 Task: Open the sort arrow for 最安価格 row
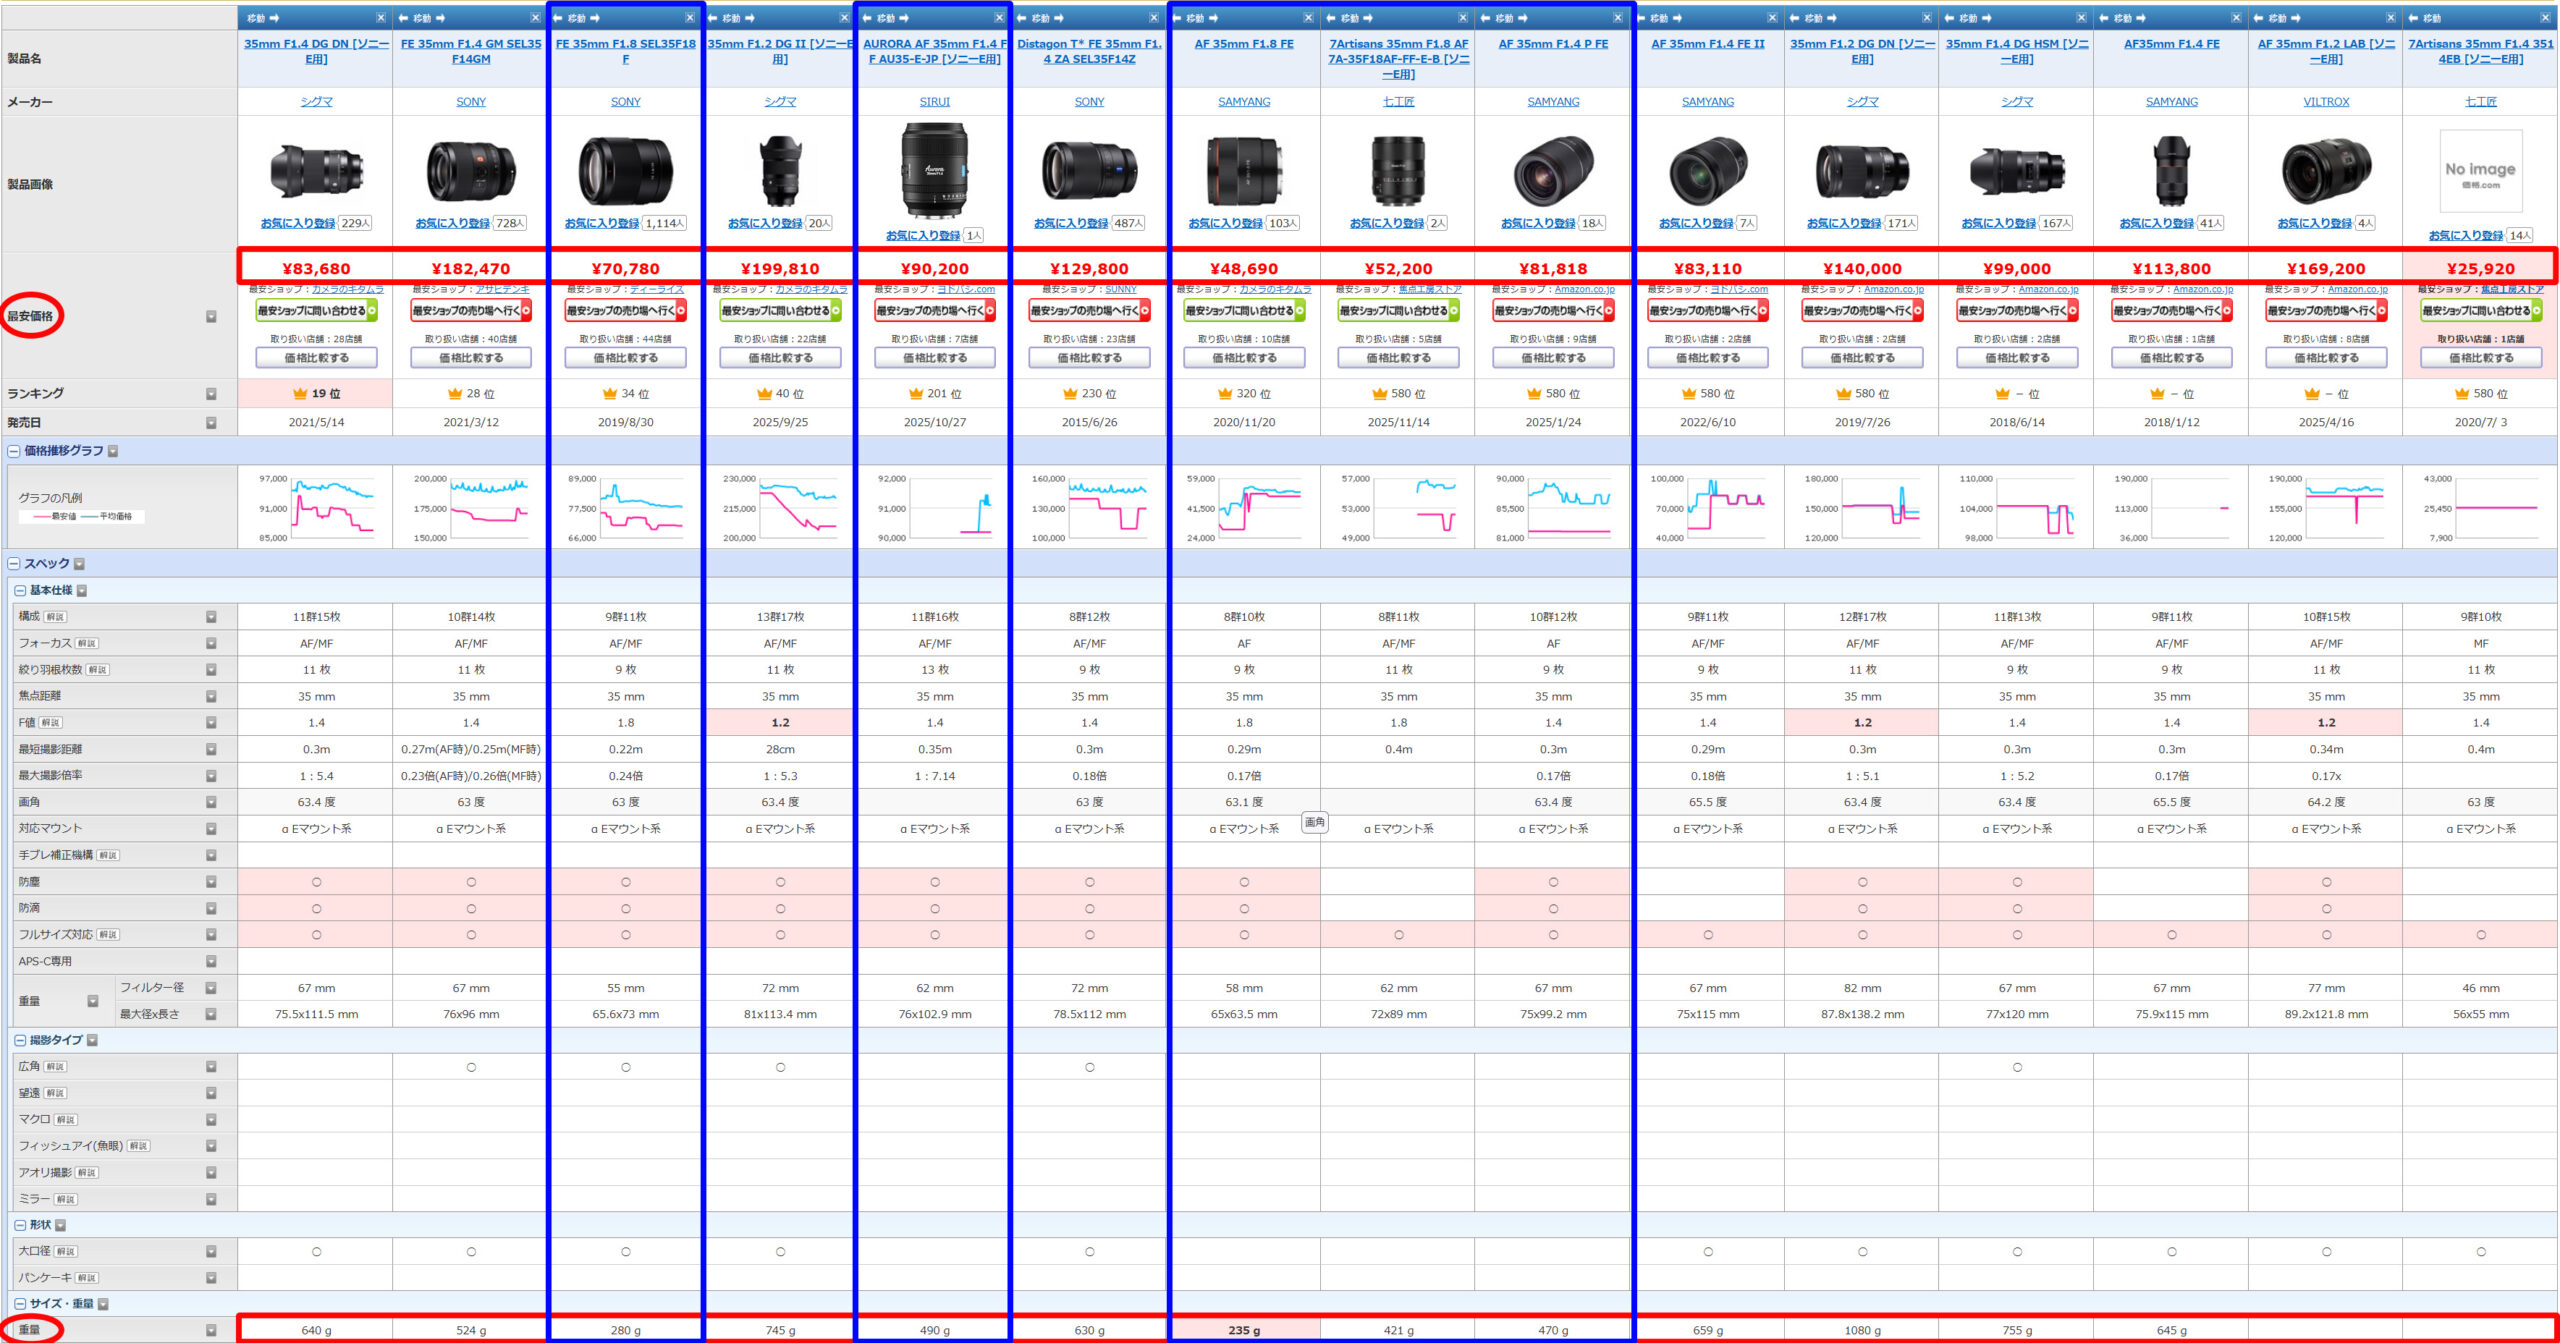tap(211, 317)
